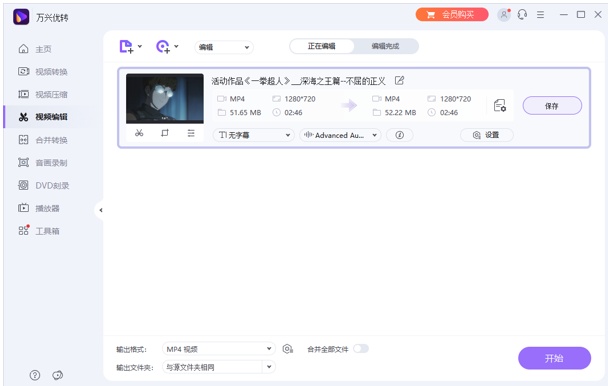This screenshot has width=608, height=386.
Task: Switch to the 编辑完成 tab
Action: (x=385, y=46)
